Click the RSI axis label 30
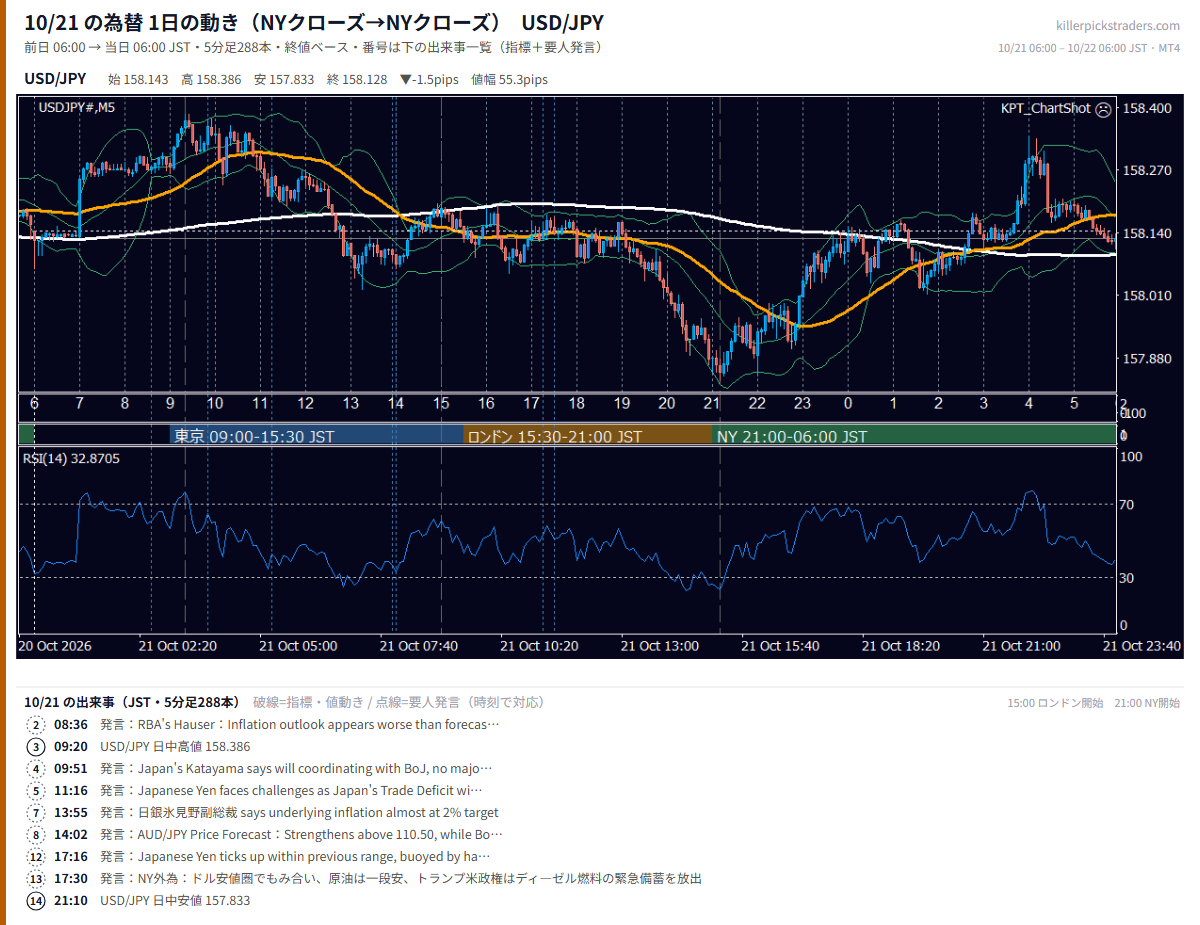Screen dimensions: 1200x925 tap(1126, 578)
